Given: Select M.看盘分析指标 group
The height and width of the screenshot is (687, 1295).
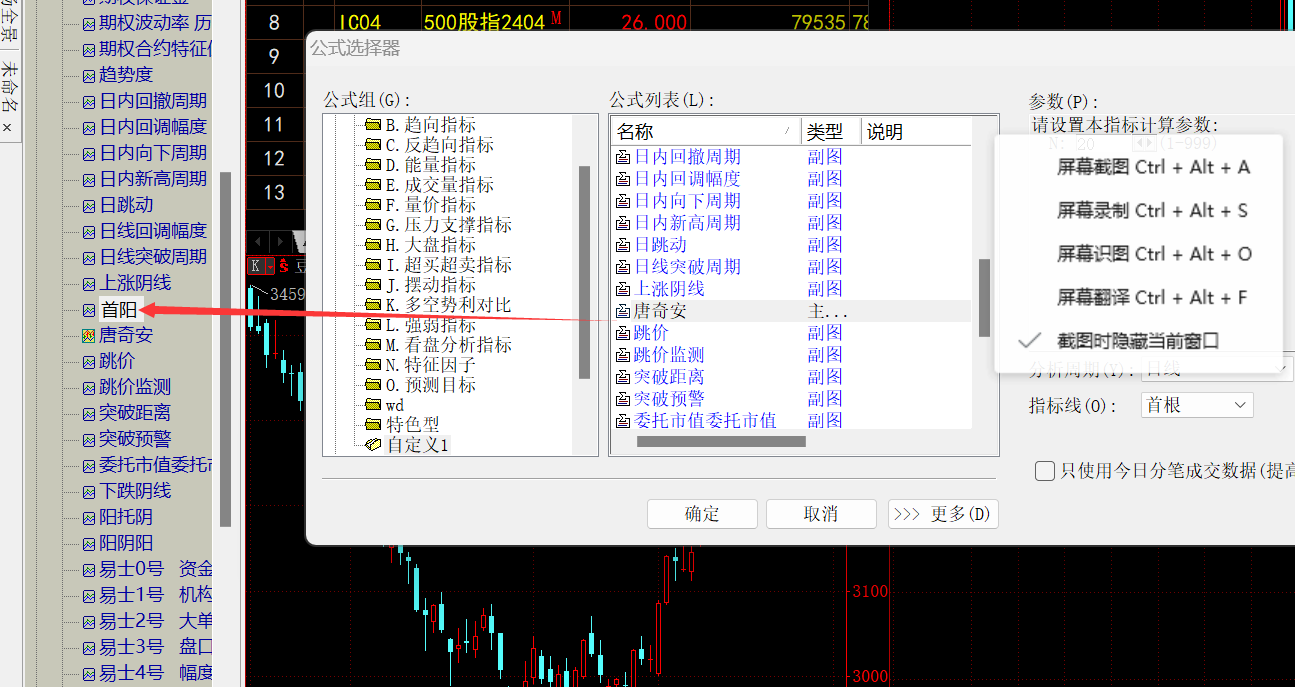Looking at the screenshot, I should (449, 345).
